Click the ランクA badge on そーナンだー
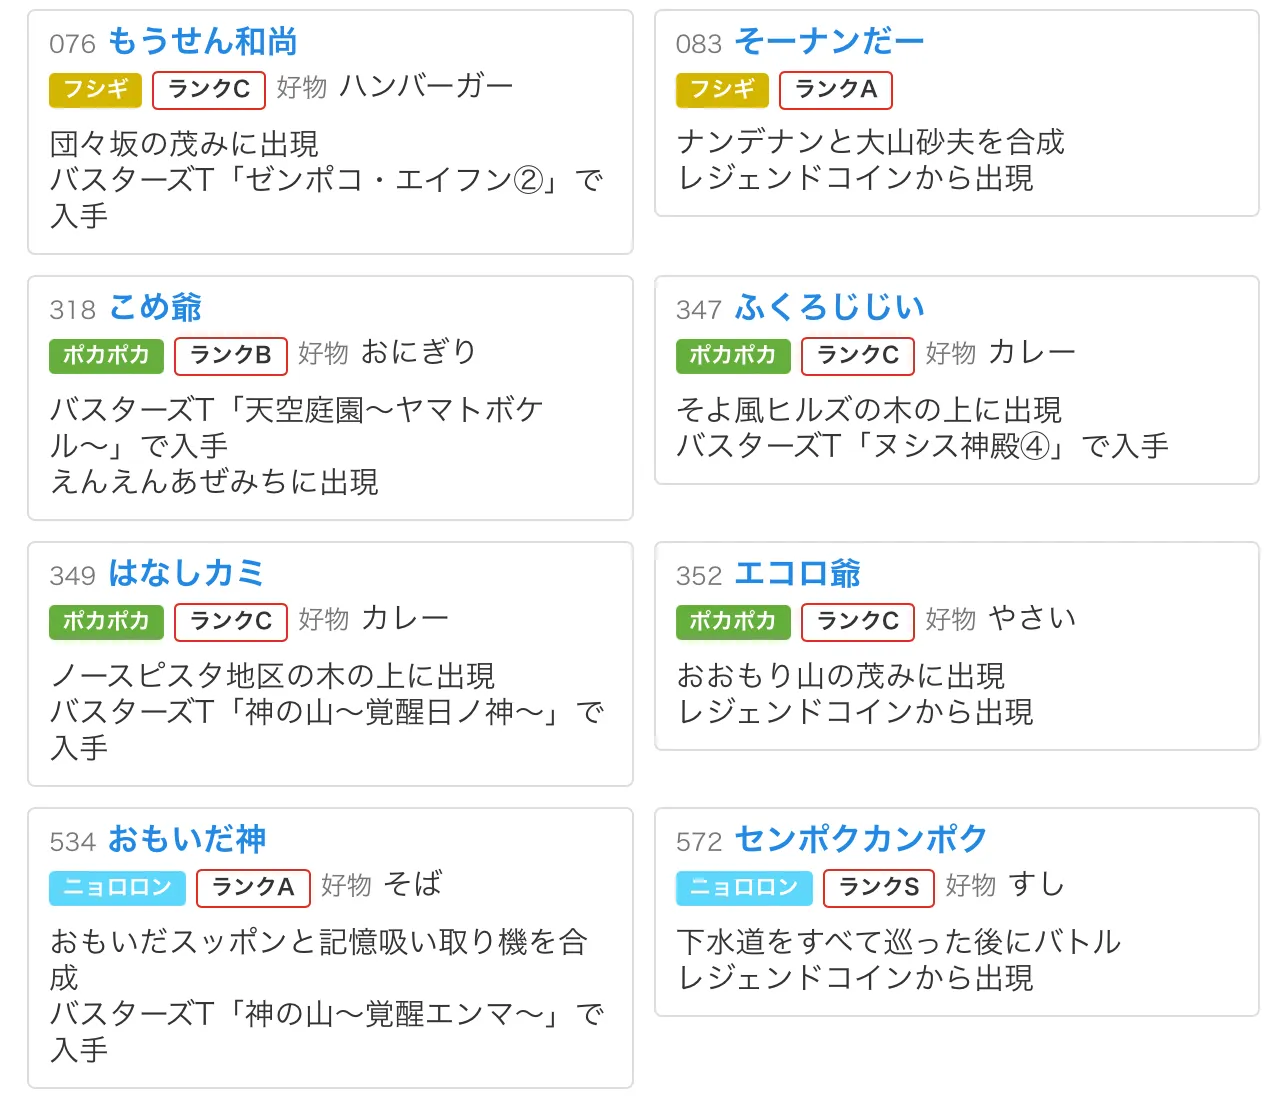 point(836,90)
